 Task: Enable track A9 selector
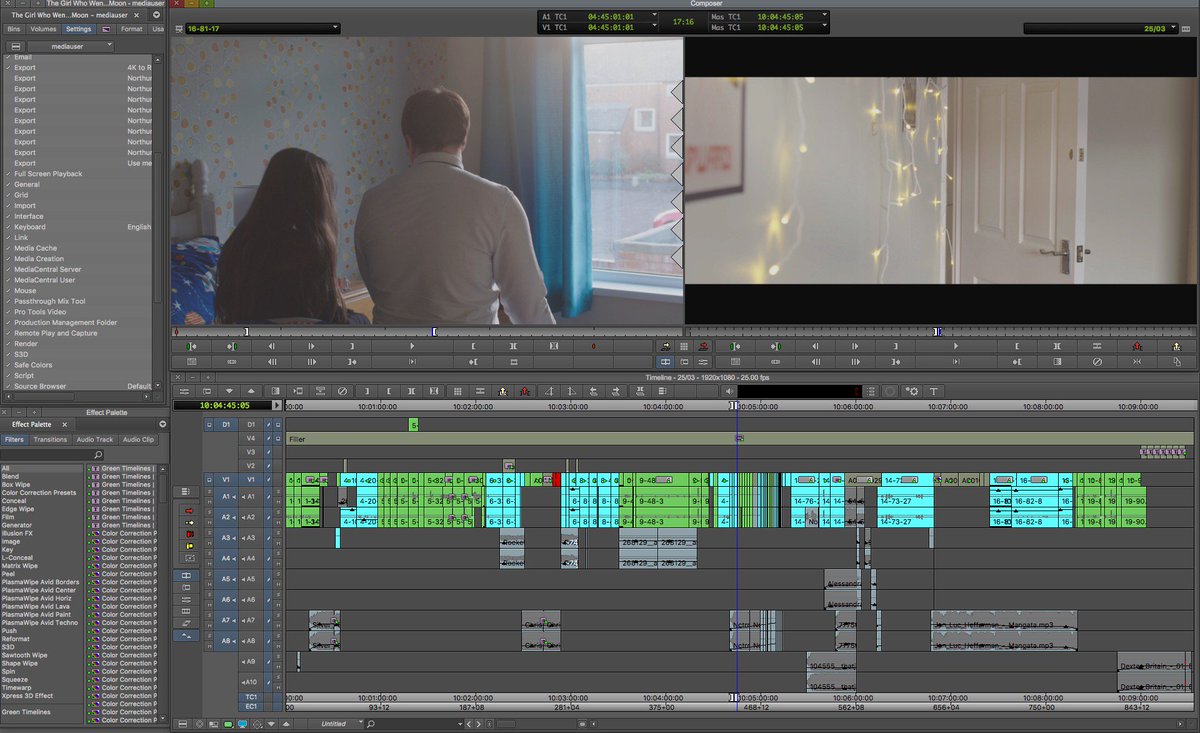click(x=251, y=661)
